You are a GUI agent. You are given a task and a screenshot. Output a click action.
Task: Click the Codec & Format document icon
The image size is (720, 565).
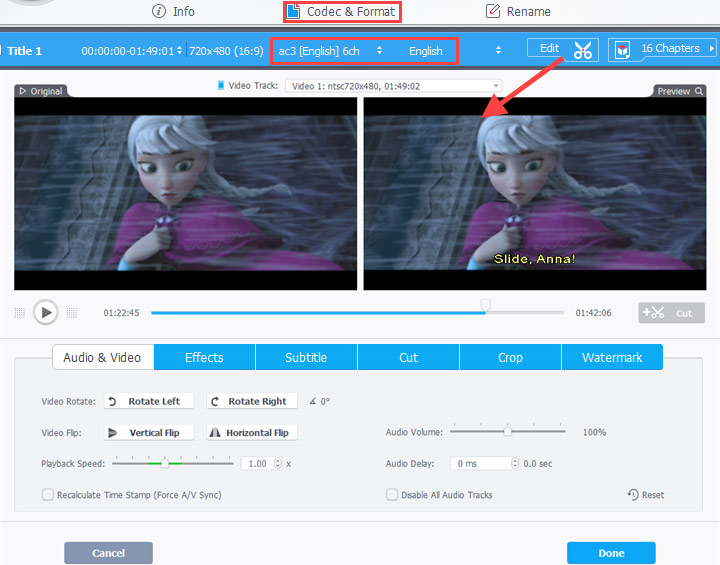pos(293,11)
